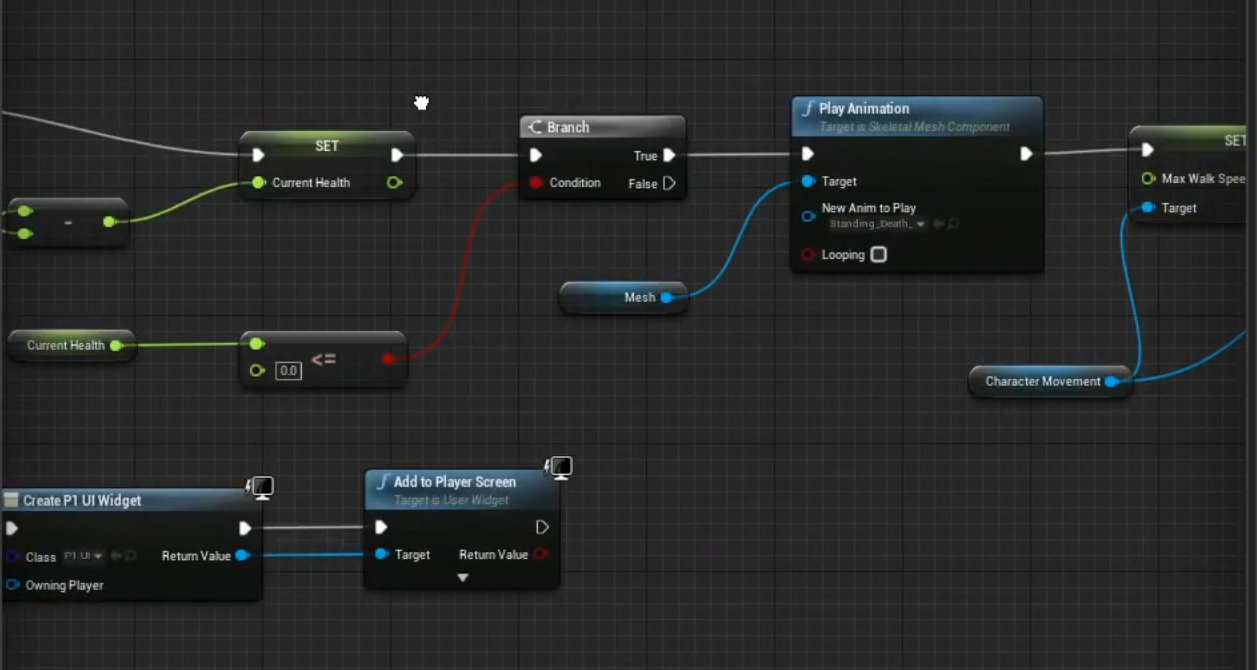
Task: Click Character Movement's output pin
Action: (1111, 381)
